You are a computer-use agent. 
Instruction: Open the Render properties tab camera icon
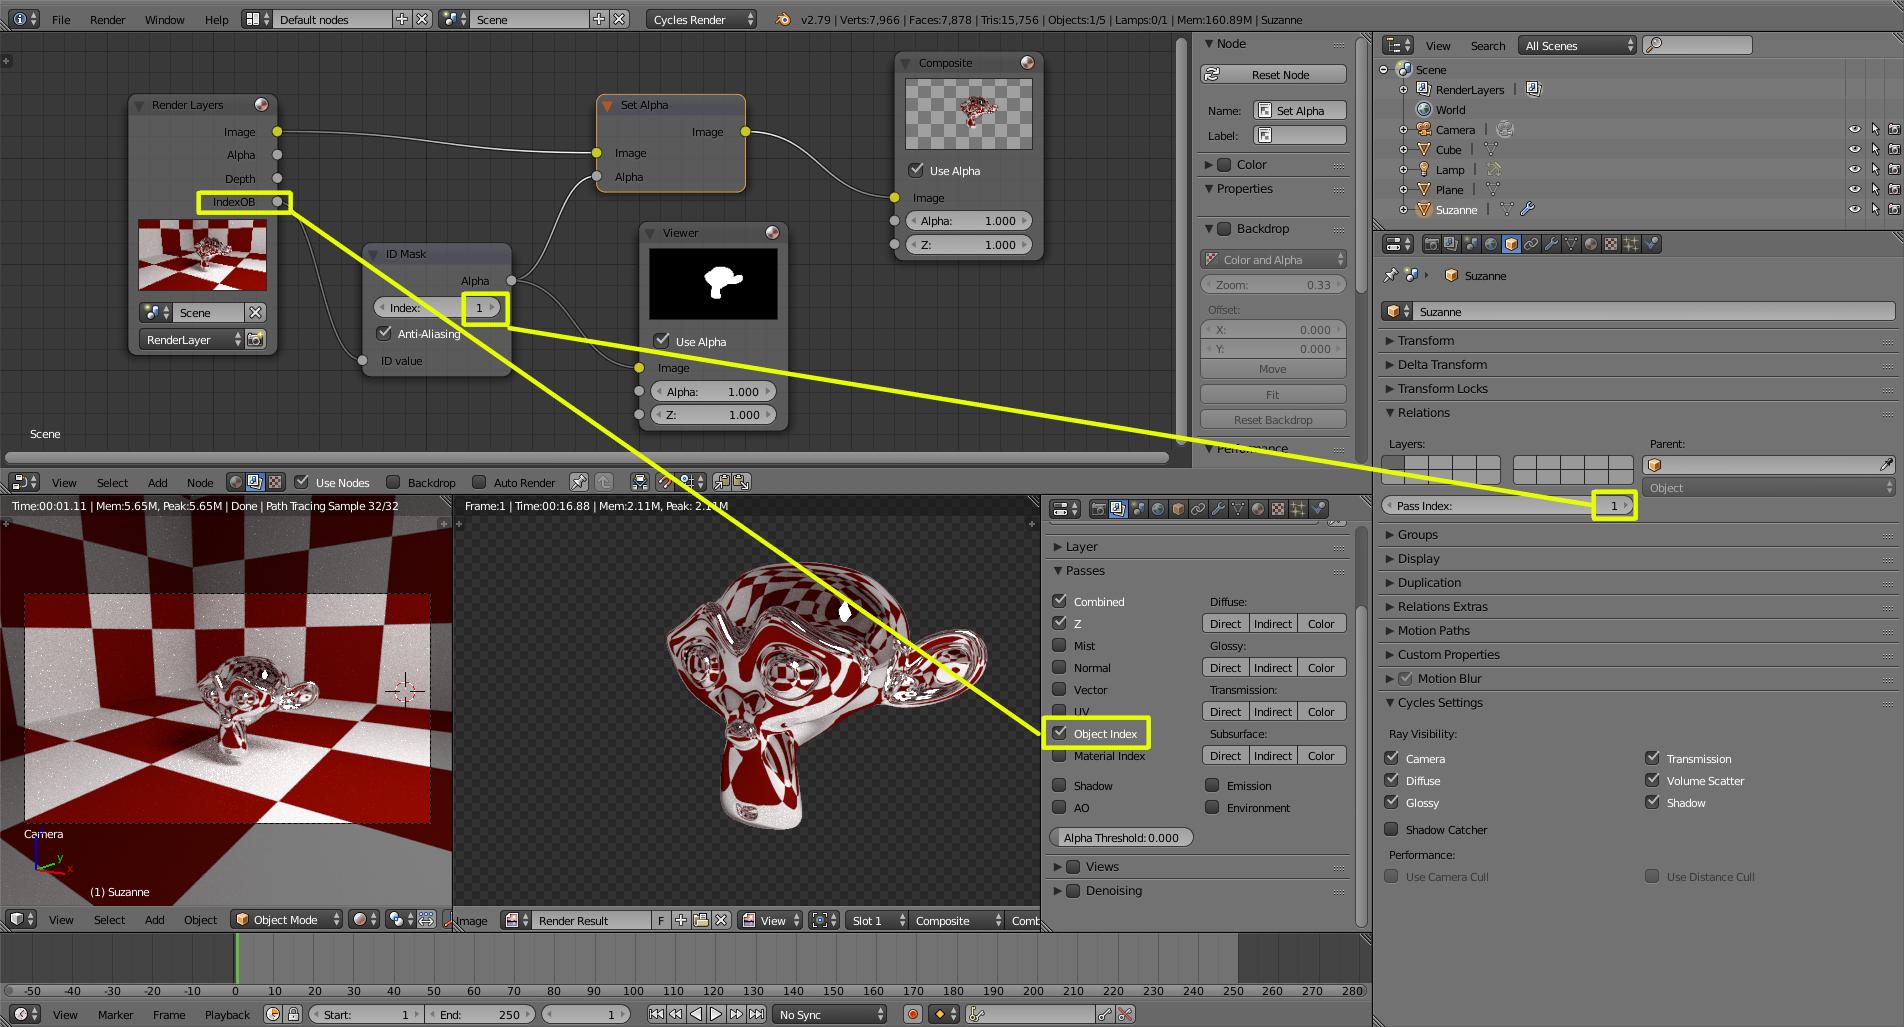[x=1432, y=243]
